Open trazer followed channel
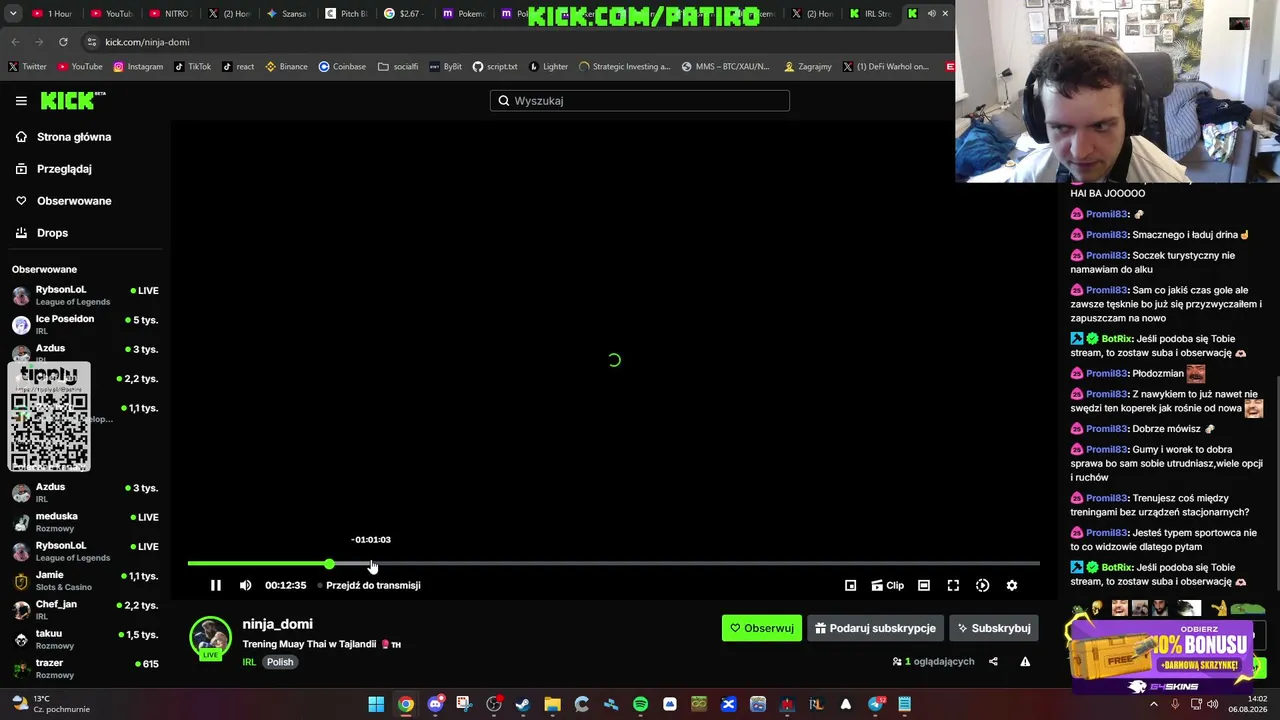The width and height of the screenshot is (1280, 720). [x=85, y=668]
